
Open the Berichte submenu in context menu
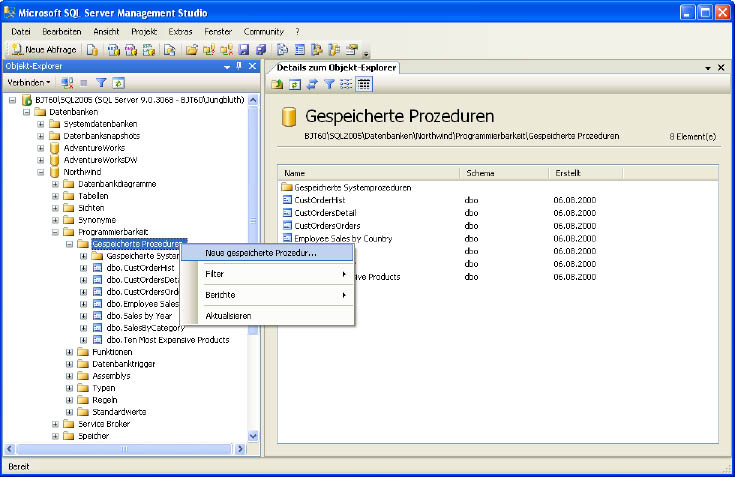click(267, 295)
